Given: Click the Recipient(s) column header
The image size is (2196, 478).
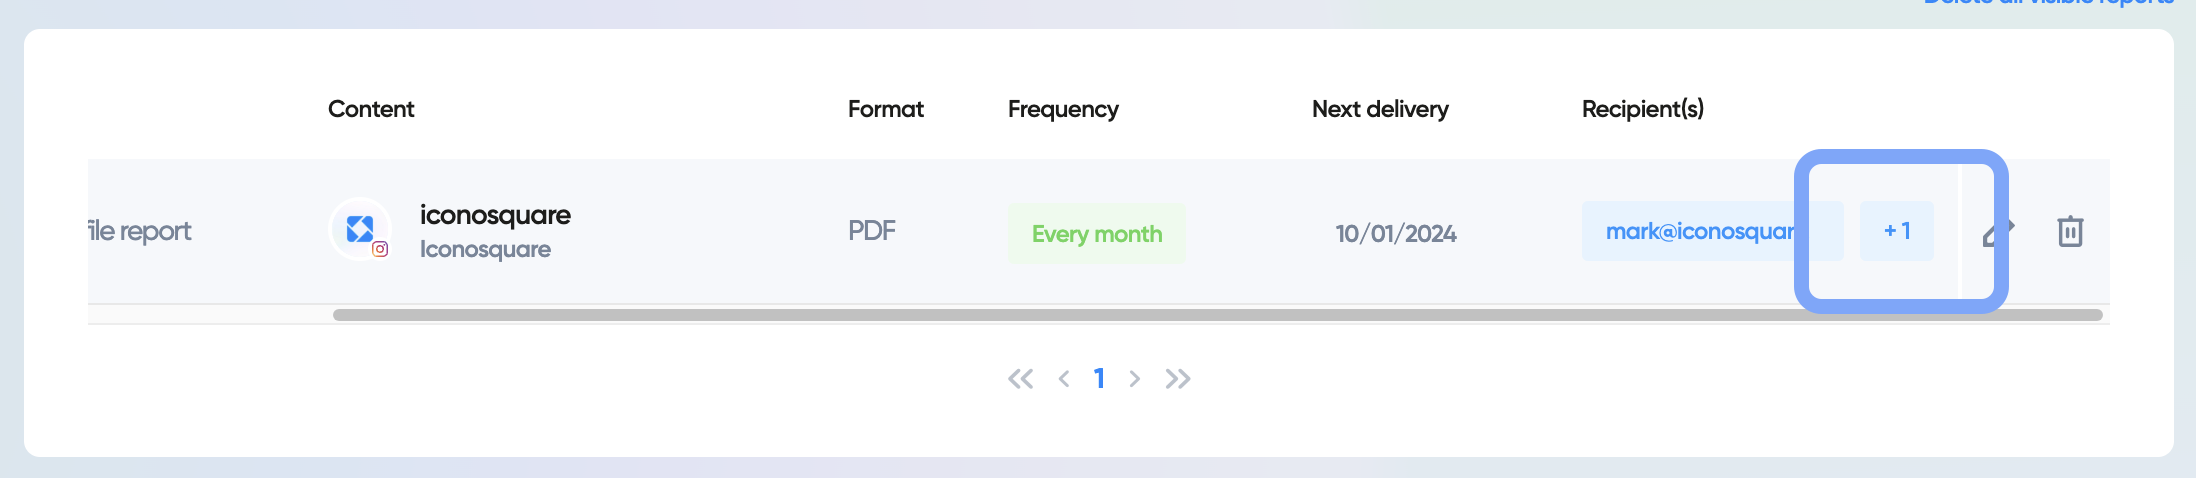Looking at the screenshot, I should click(1643, 109).
